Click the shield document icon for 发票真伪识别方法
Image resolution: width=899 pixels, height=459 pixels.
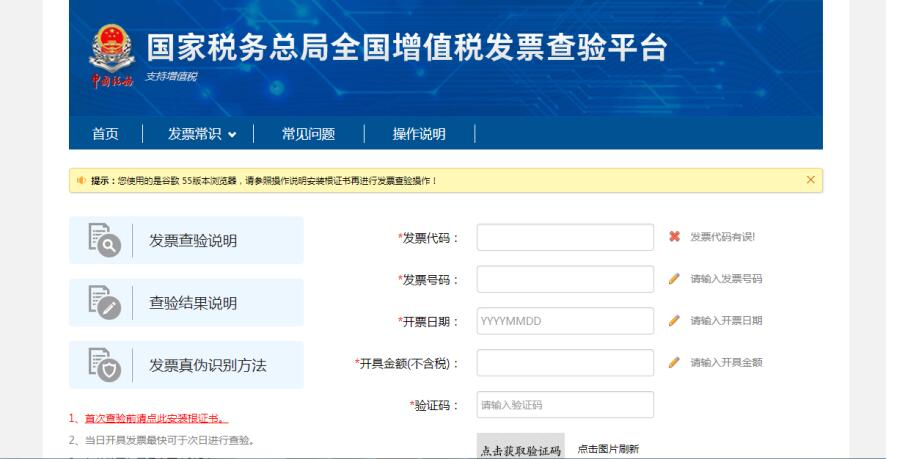[105, 364]
